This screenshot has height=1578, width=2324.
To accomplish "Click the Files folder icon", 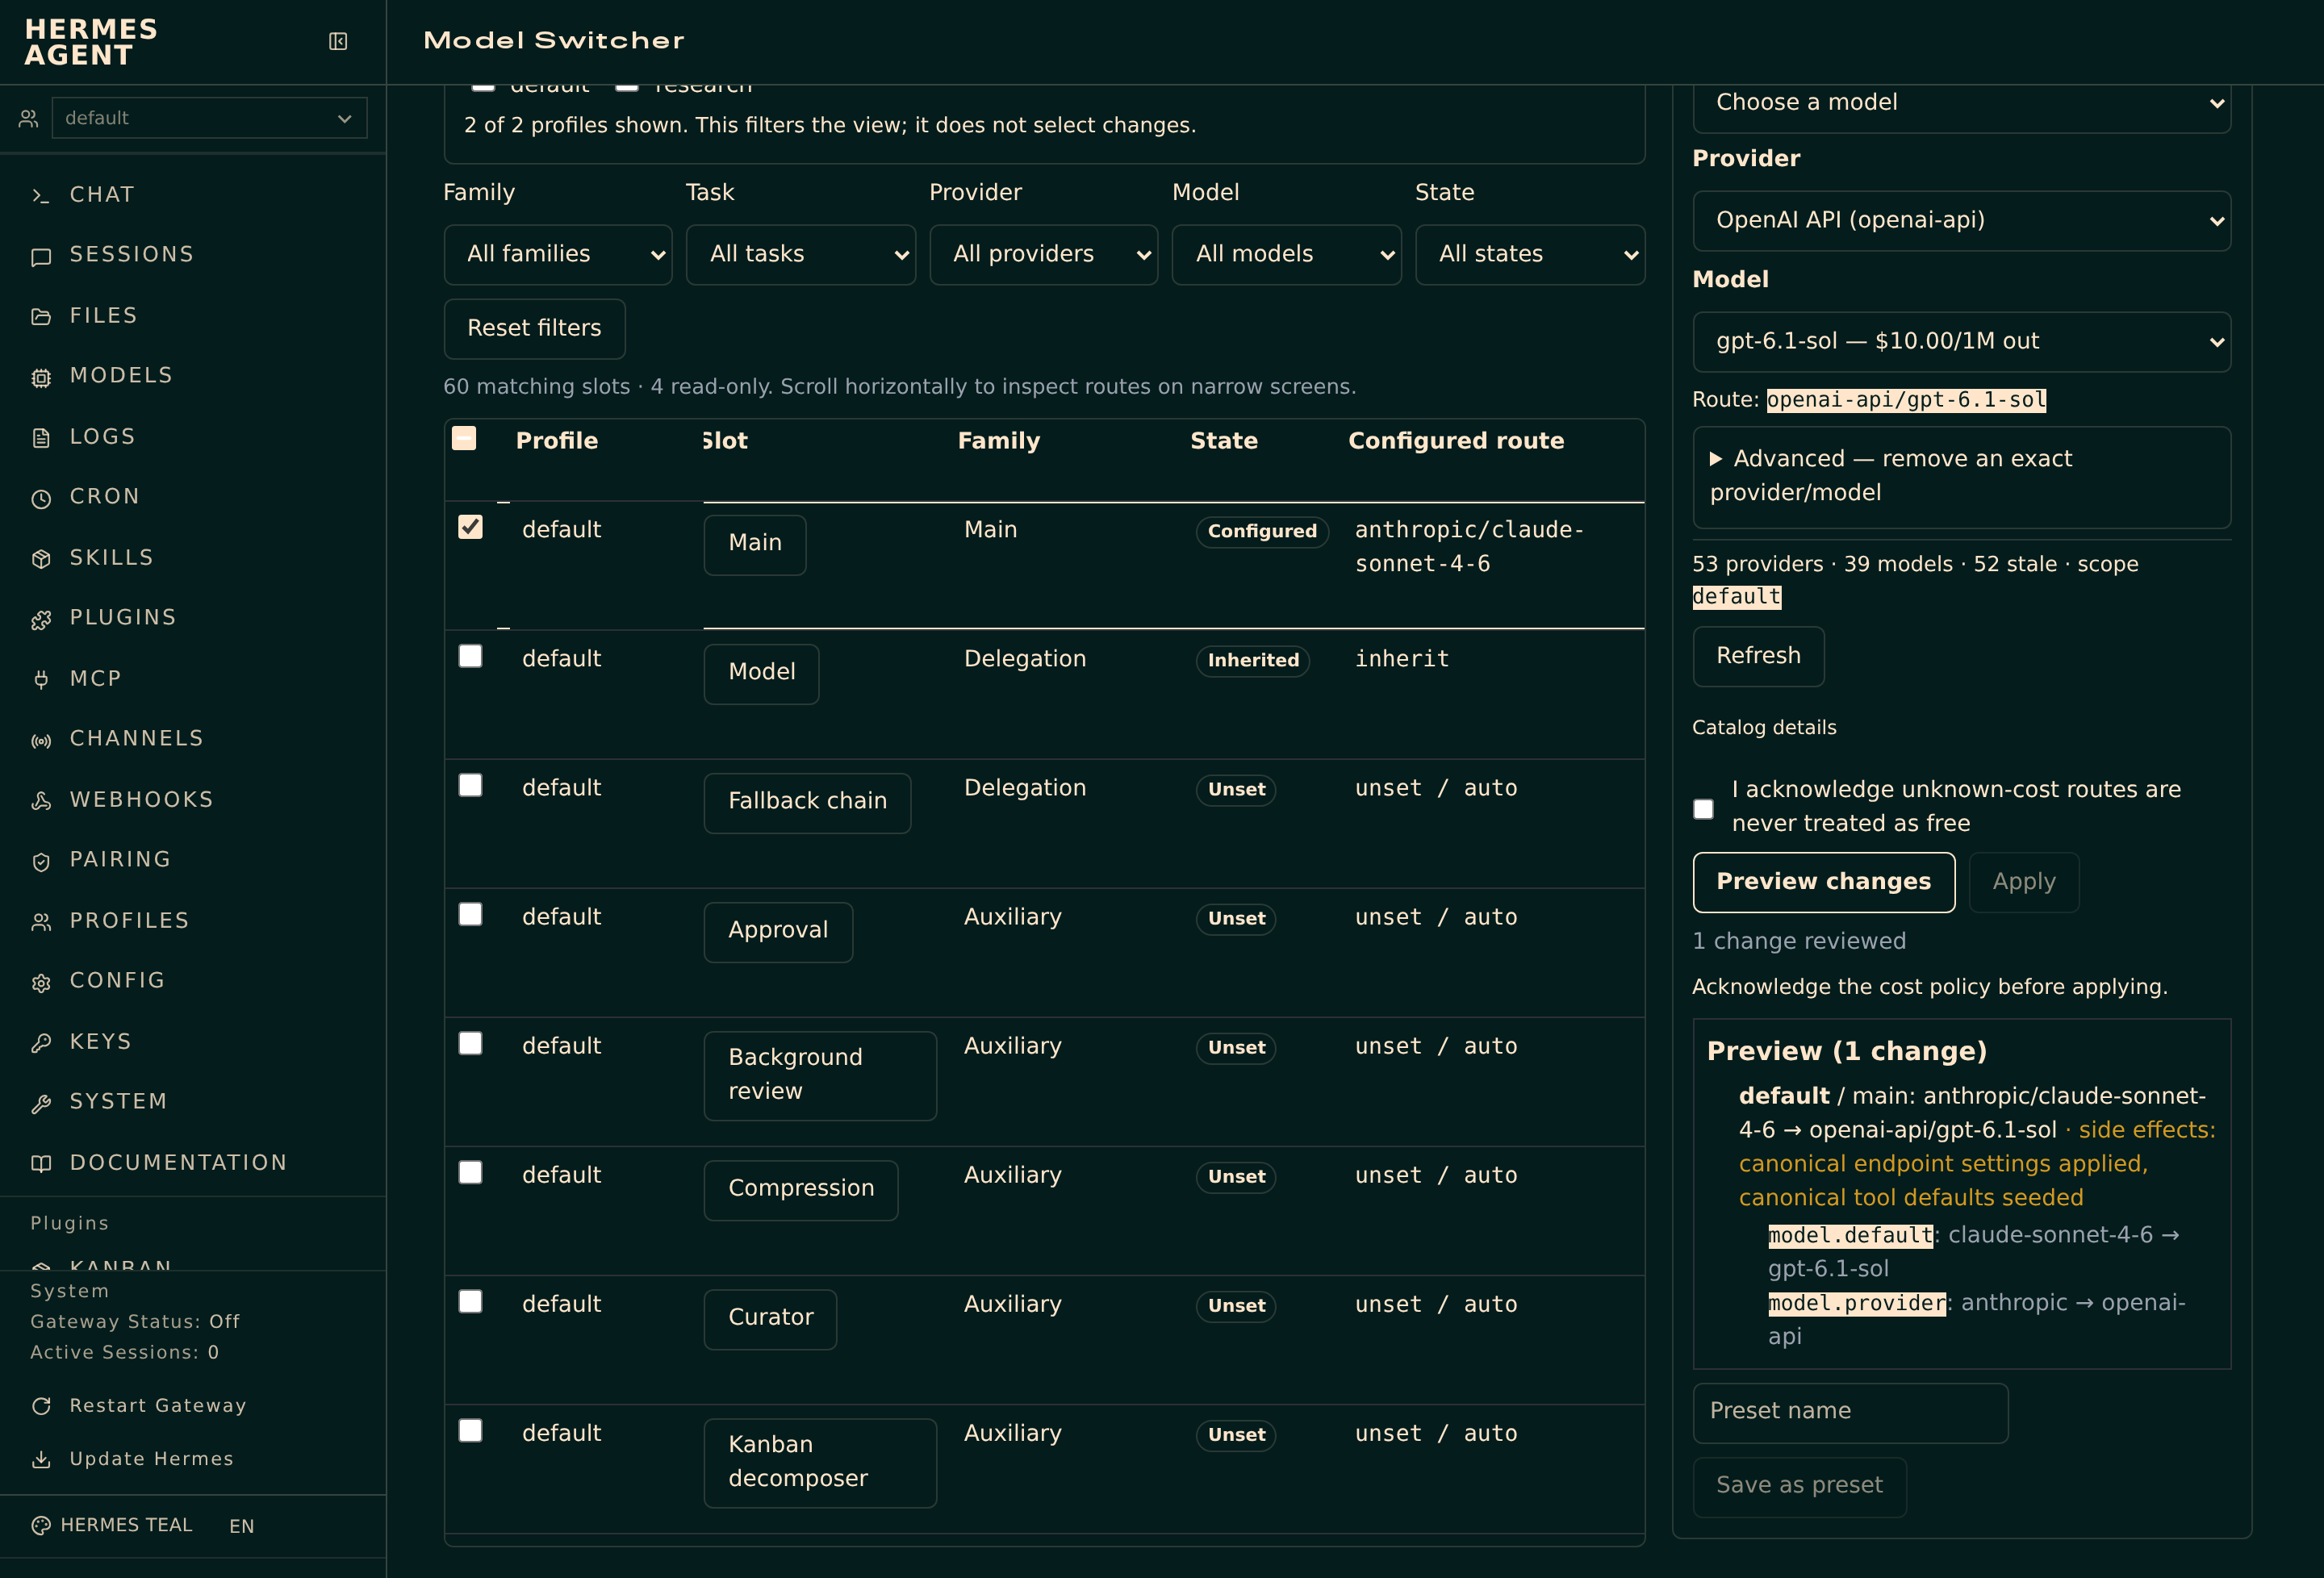I will point(41,317).
